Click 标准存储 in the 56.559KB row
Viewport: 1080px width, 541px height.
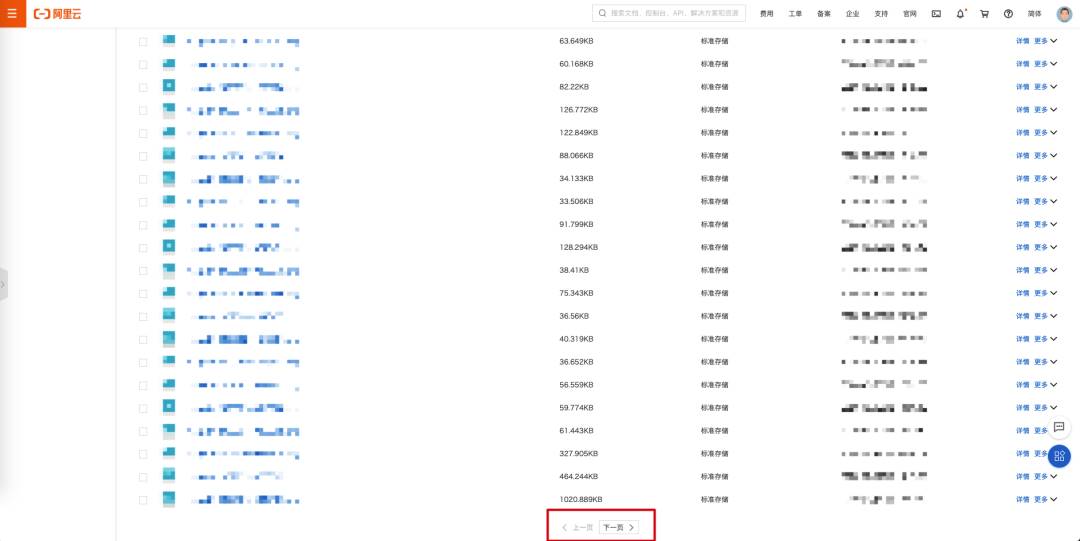715,385
